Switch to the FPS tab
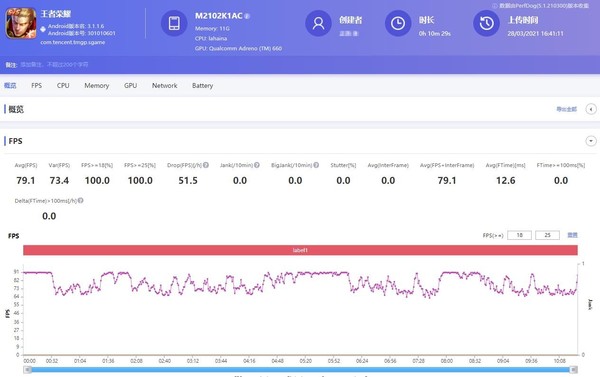600x377 pixels. tap(37, 85)
